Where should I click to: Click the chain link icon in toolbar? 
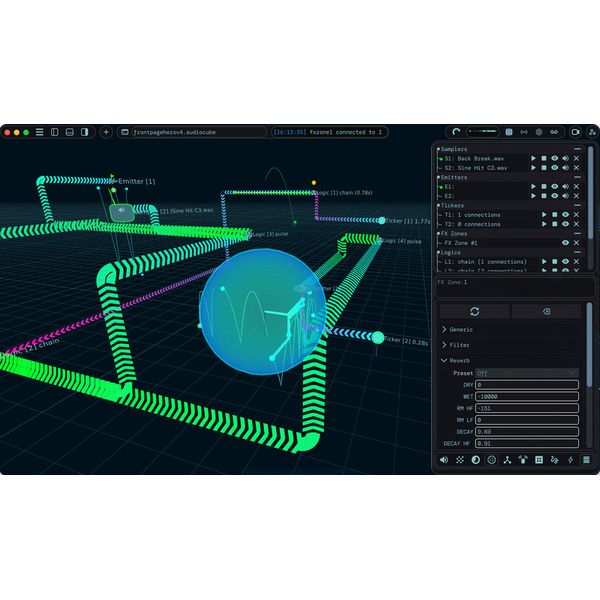click(x=554, y=132)
